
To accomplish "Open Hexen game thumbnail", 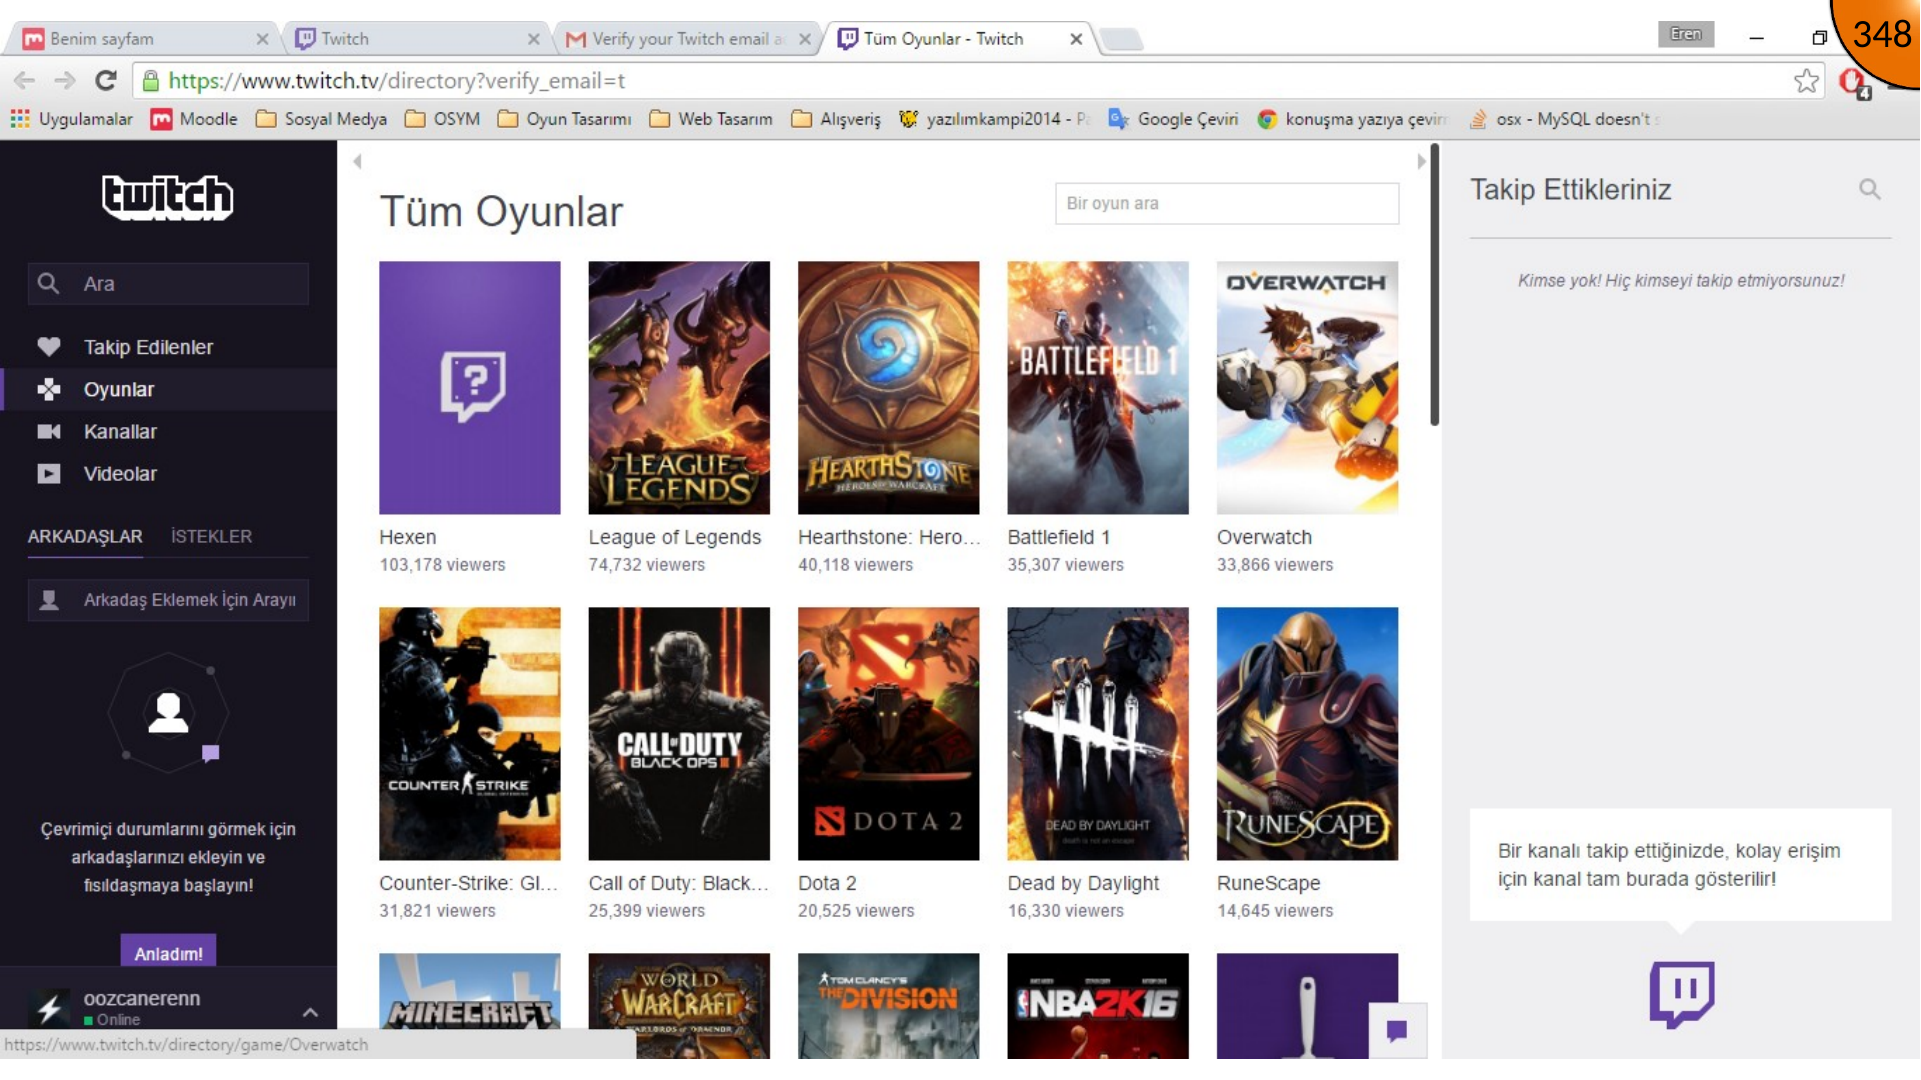I will (x=470, y=388).
